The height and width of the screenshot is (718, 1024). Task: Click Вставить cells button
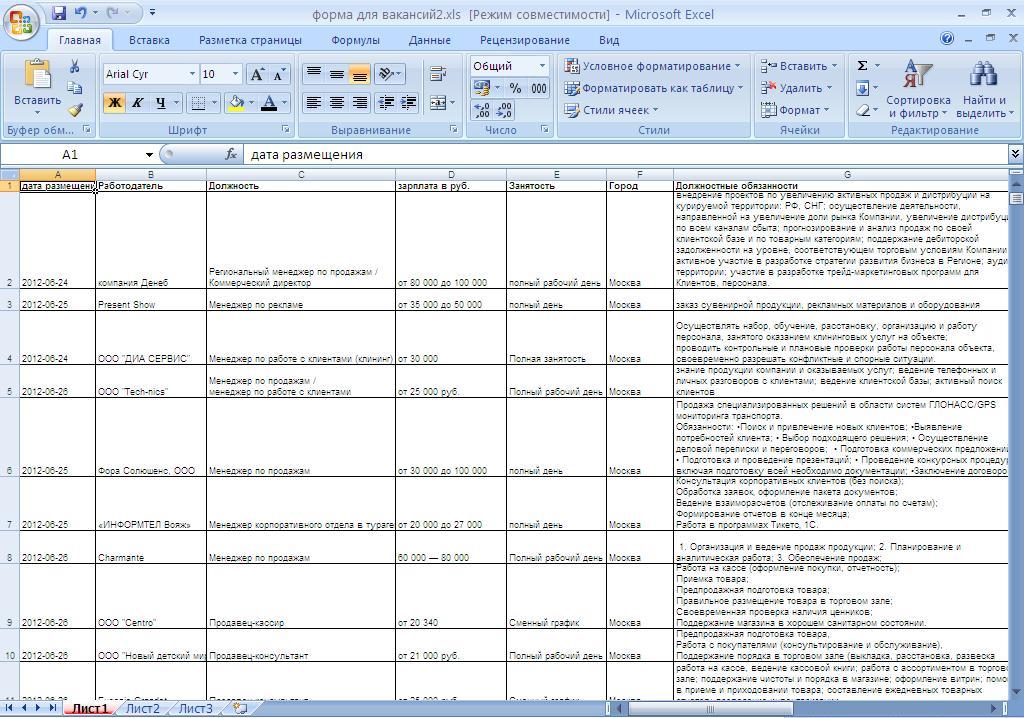[798, 66]
